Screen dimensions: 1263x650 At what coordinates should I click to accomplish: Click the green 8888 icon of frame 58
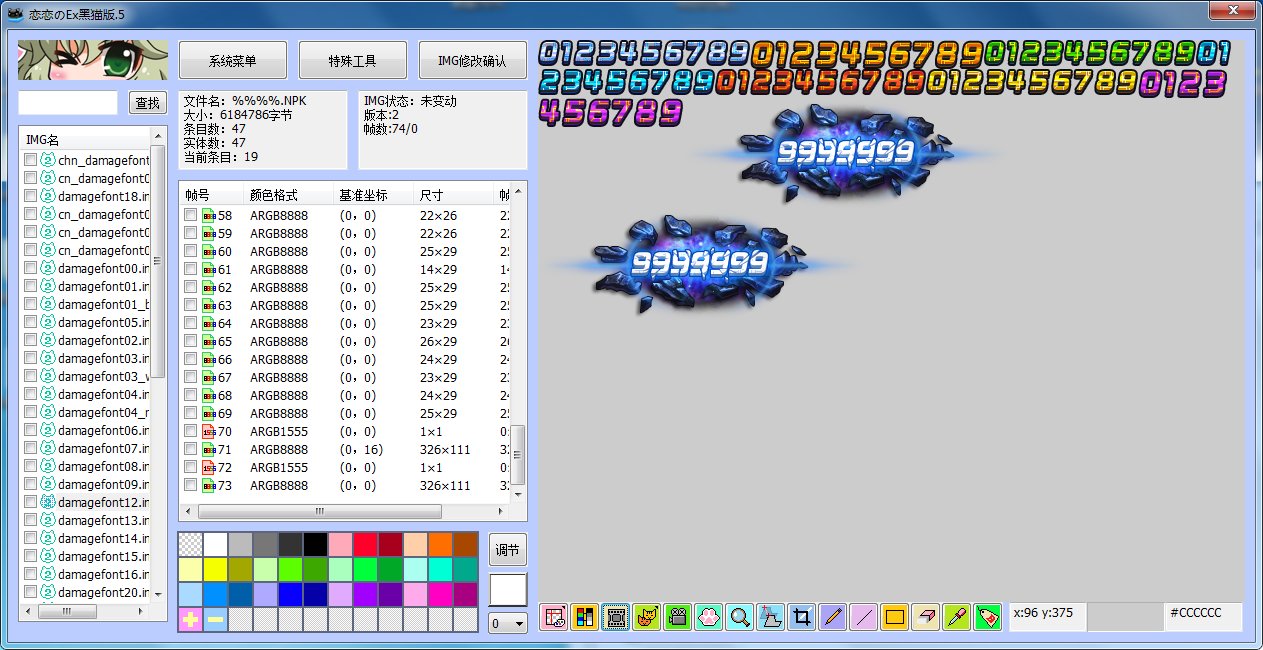(208, 215)
